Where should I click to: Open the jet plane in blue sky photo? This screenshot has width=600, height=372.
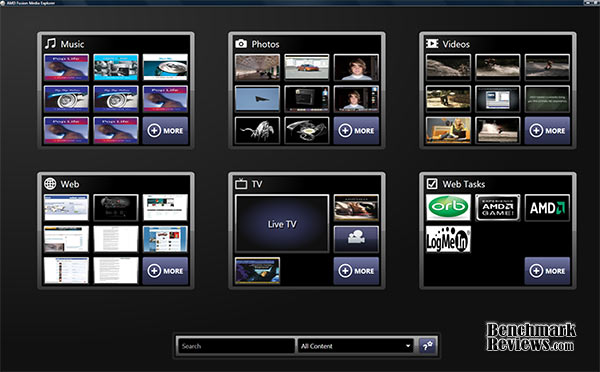click(257, 99)
